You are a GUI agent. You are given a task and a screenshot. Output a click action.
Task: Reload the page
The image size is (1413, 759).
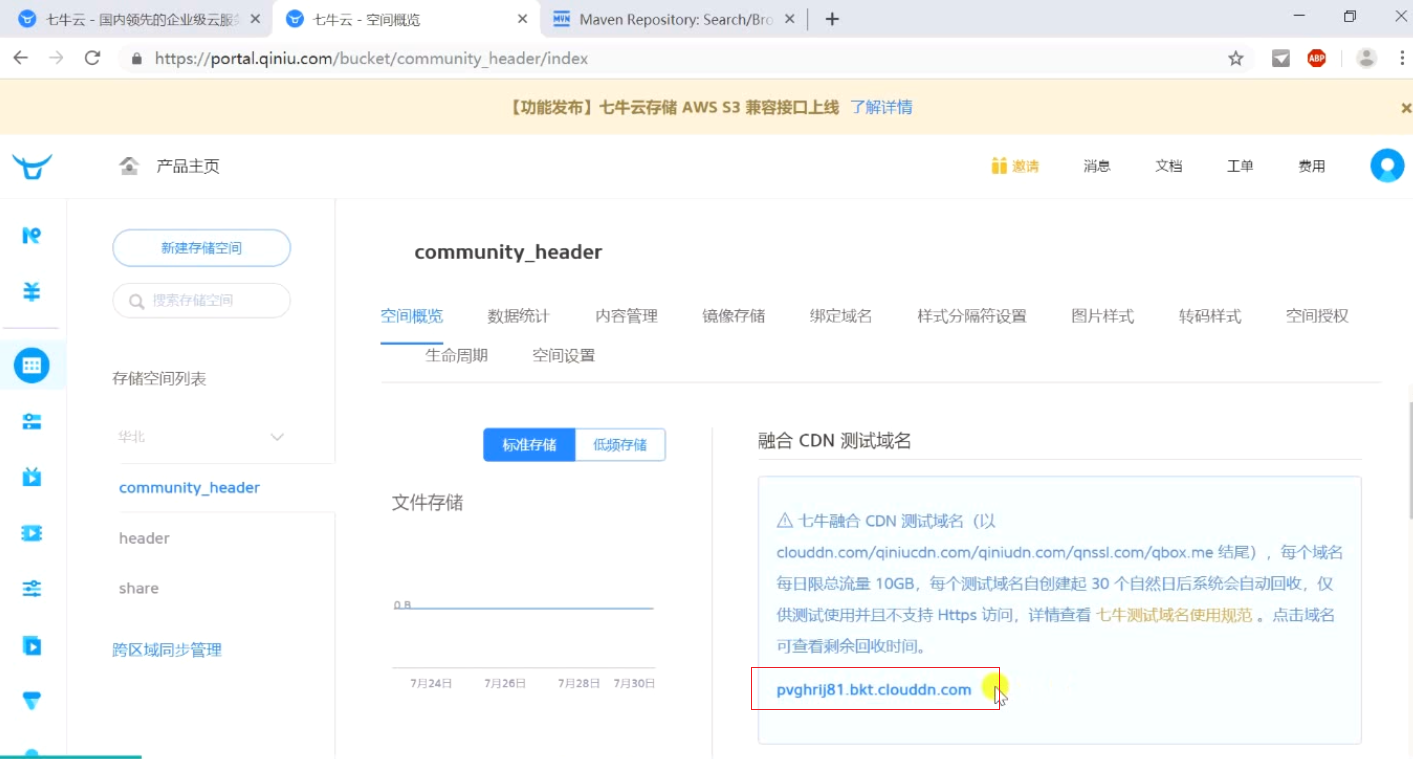tap(92, 58)
